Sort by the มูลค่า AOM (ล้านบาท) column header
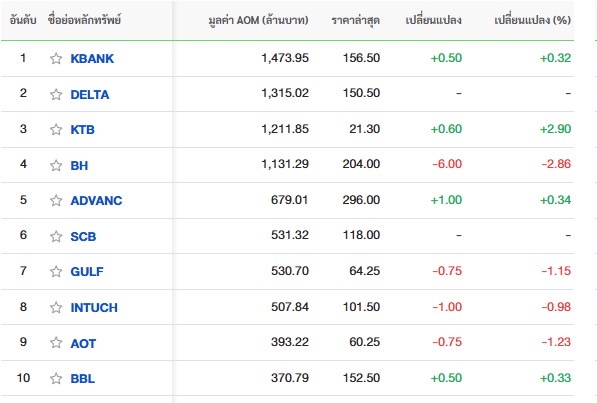Screen dimensions: 597x403 click(259, 20)
